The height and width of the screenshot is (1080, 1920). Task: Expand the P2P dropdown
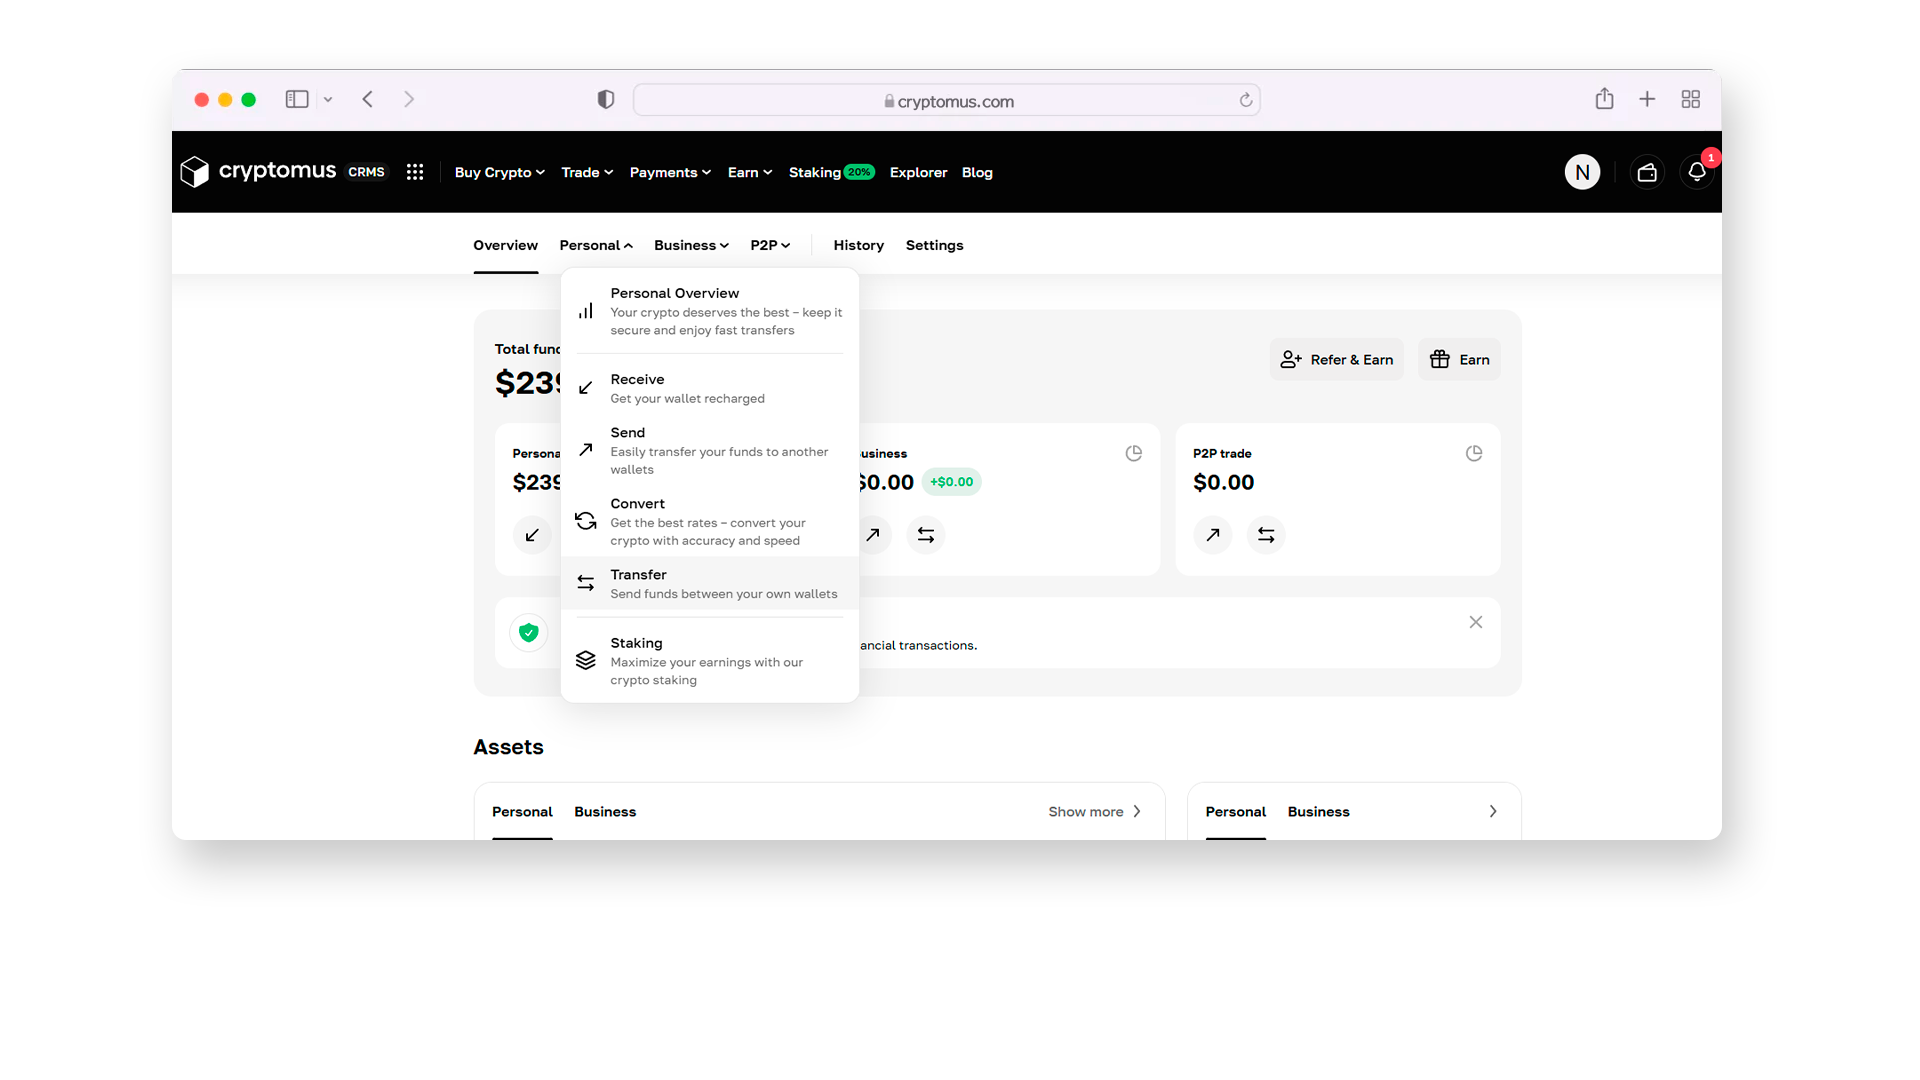point(770,245)
